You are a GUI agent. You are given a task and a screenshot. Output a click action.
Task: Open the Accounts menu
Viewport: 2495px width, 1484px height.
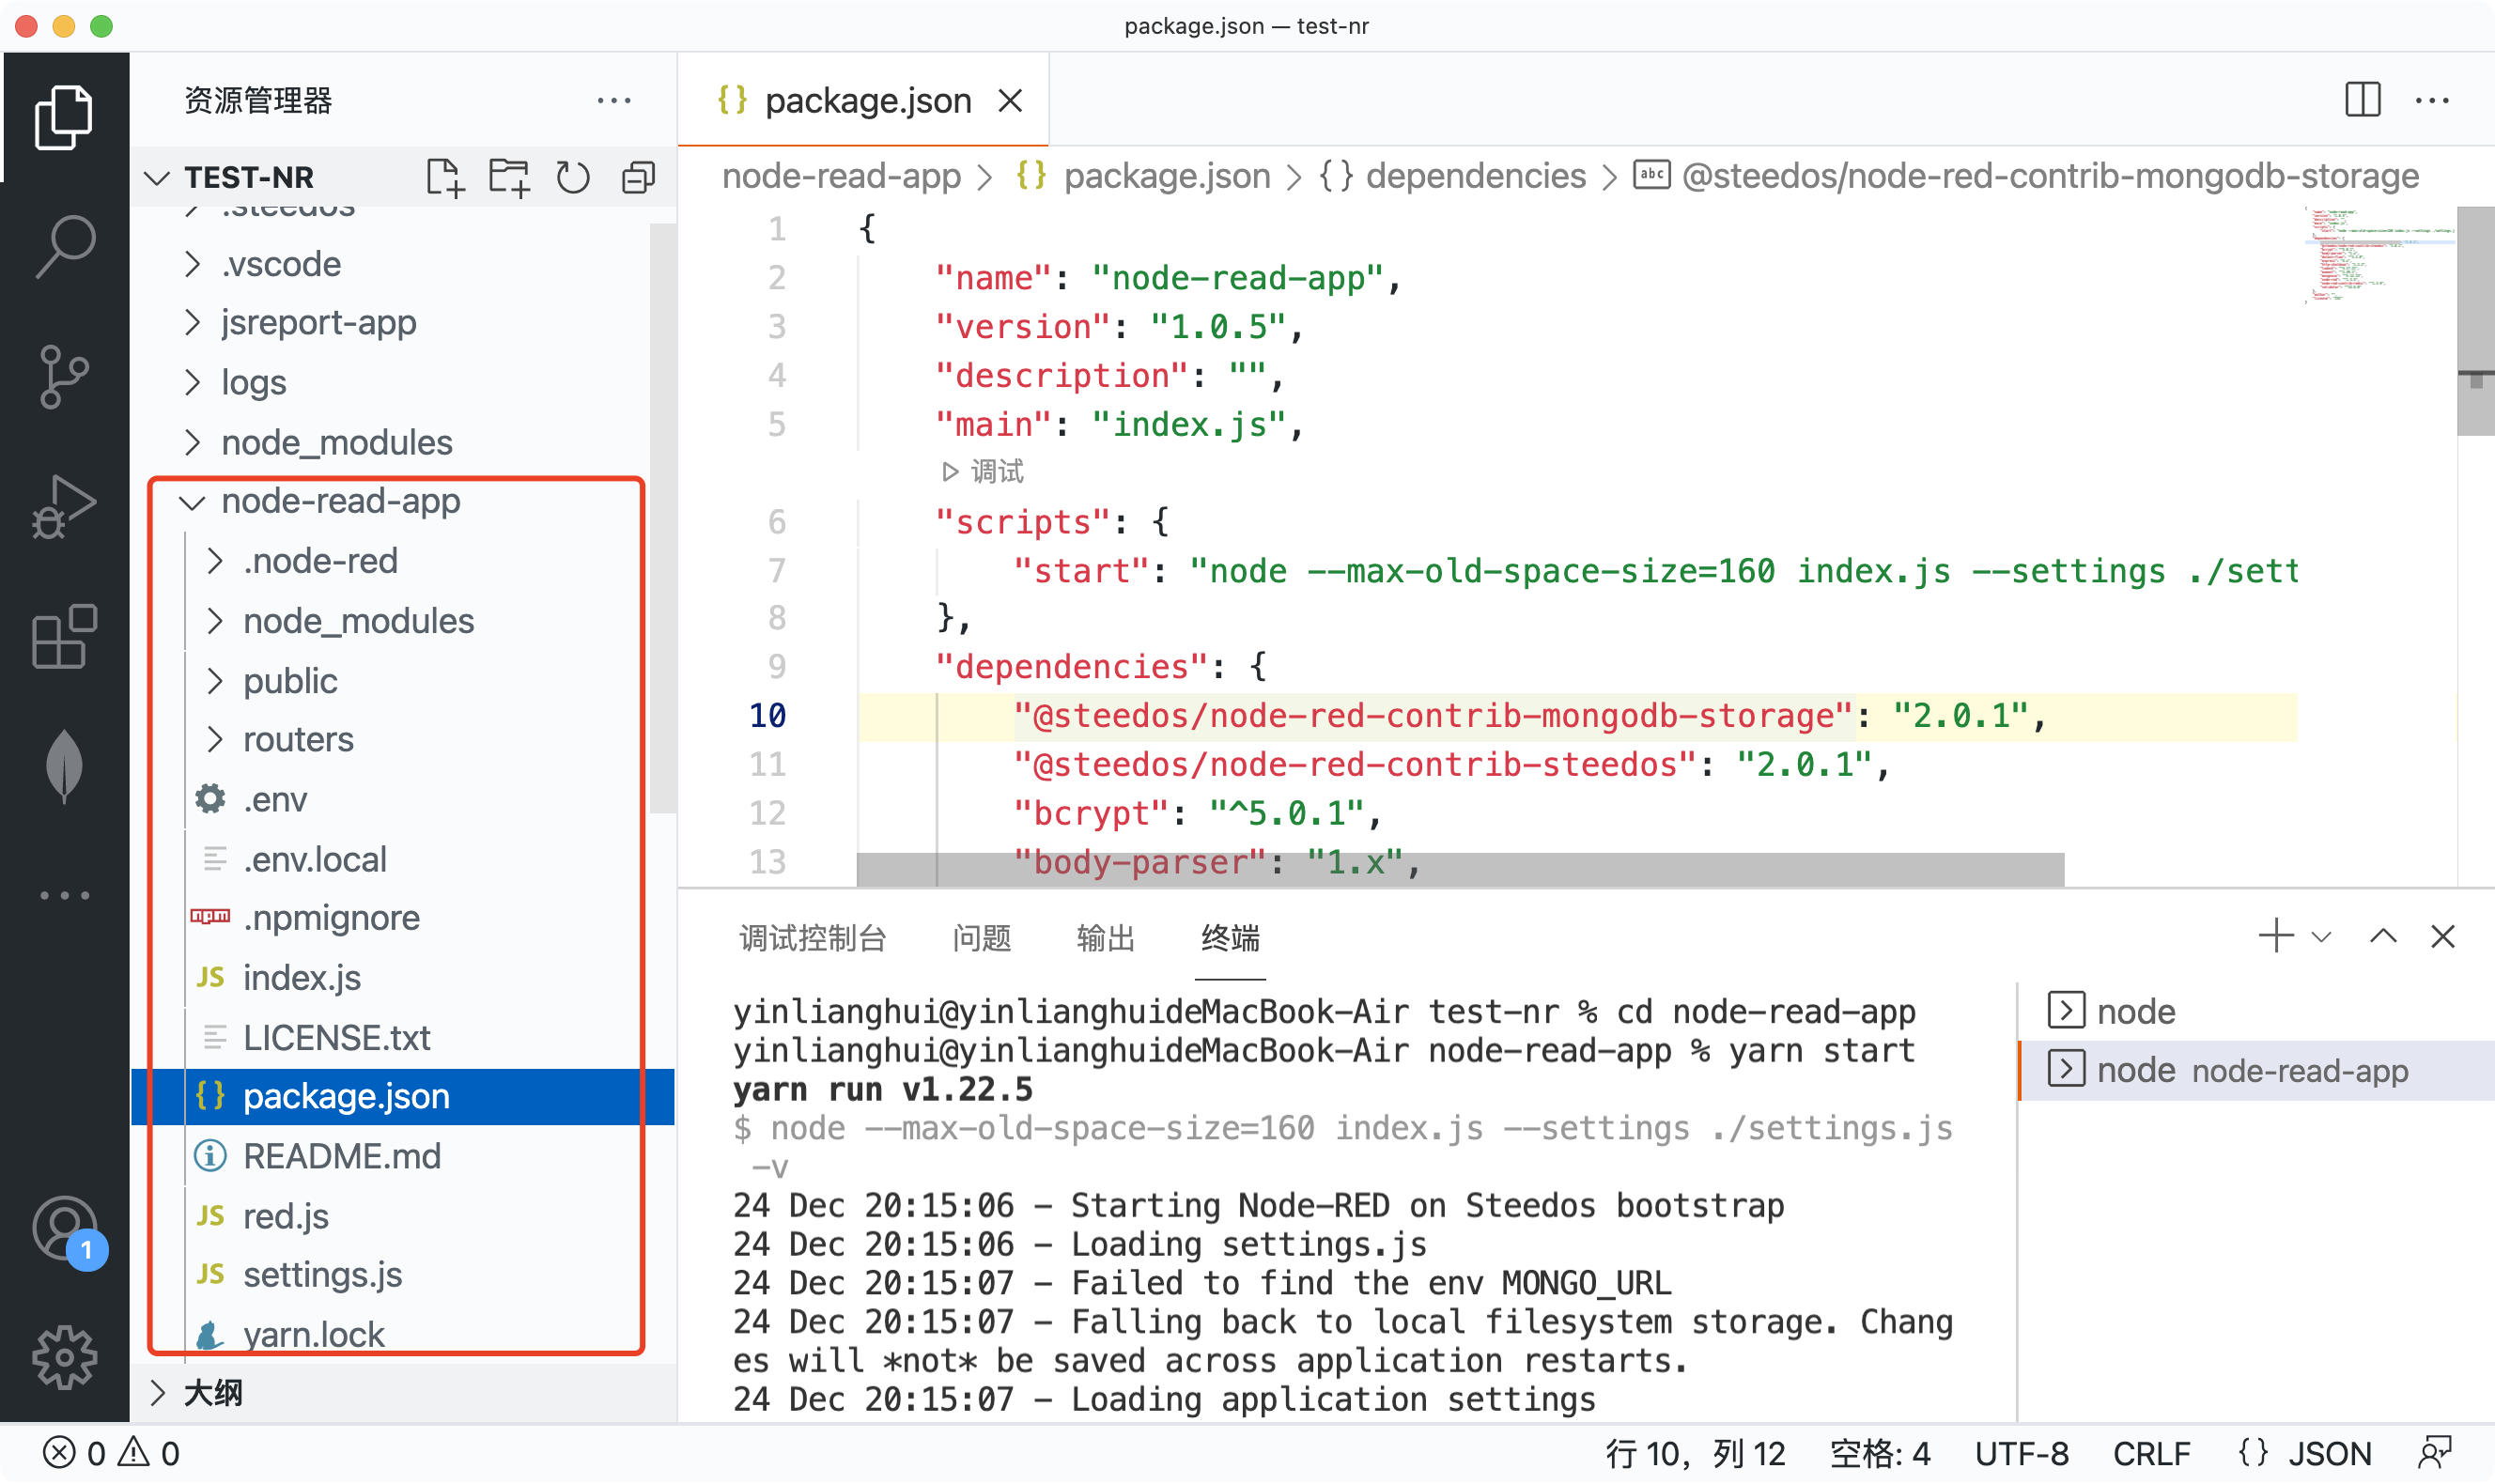tap(66, 1232)
